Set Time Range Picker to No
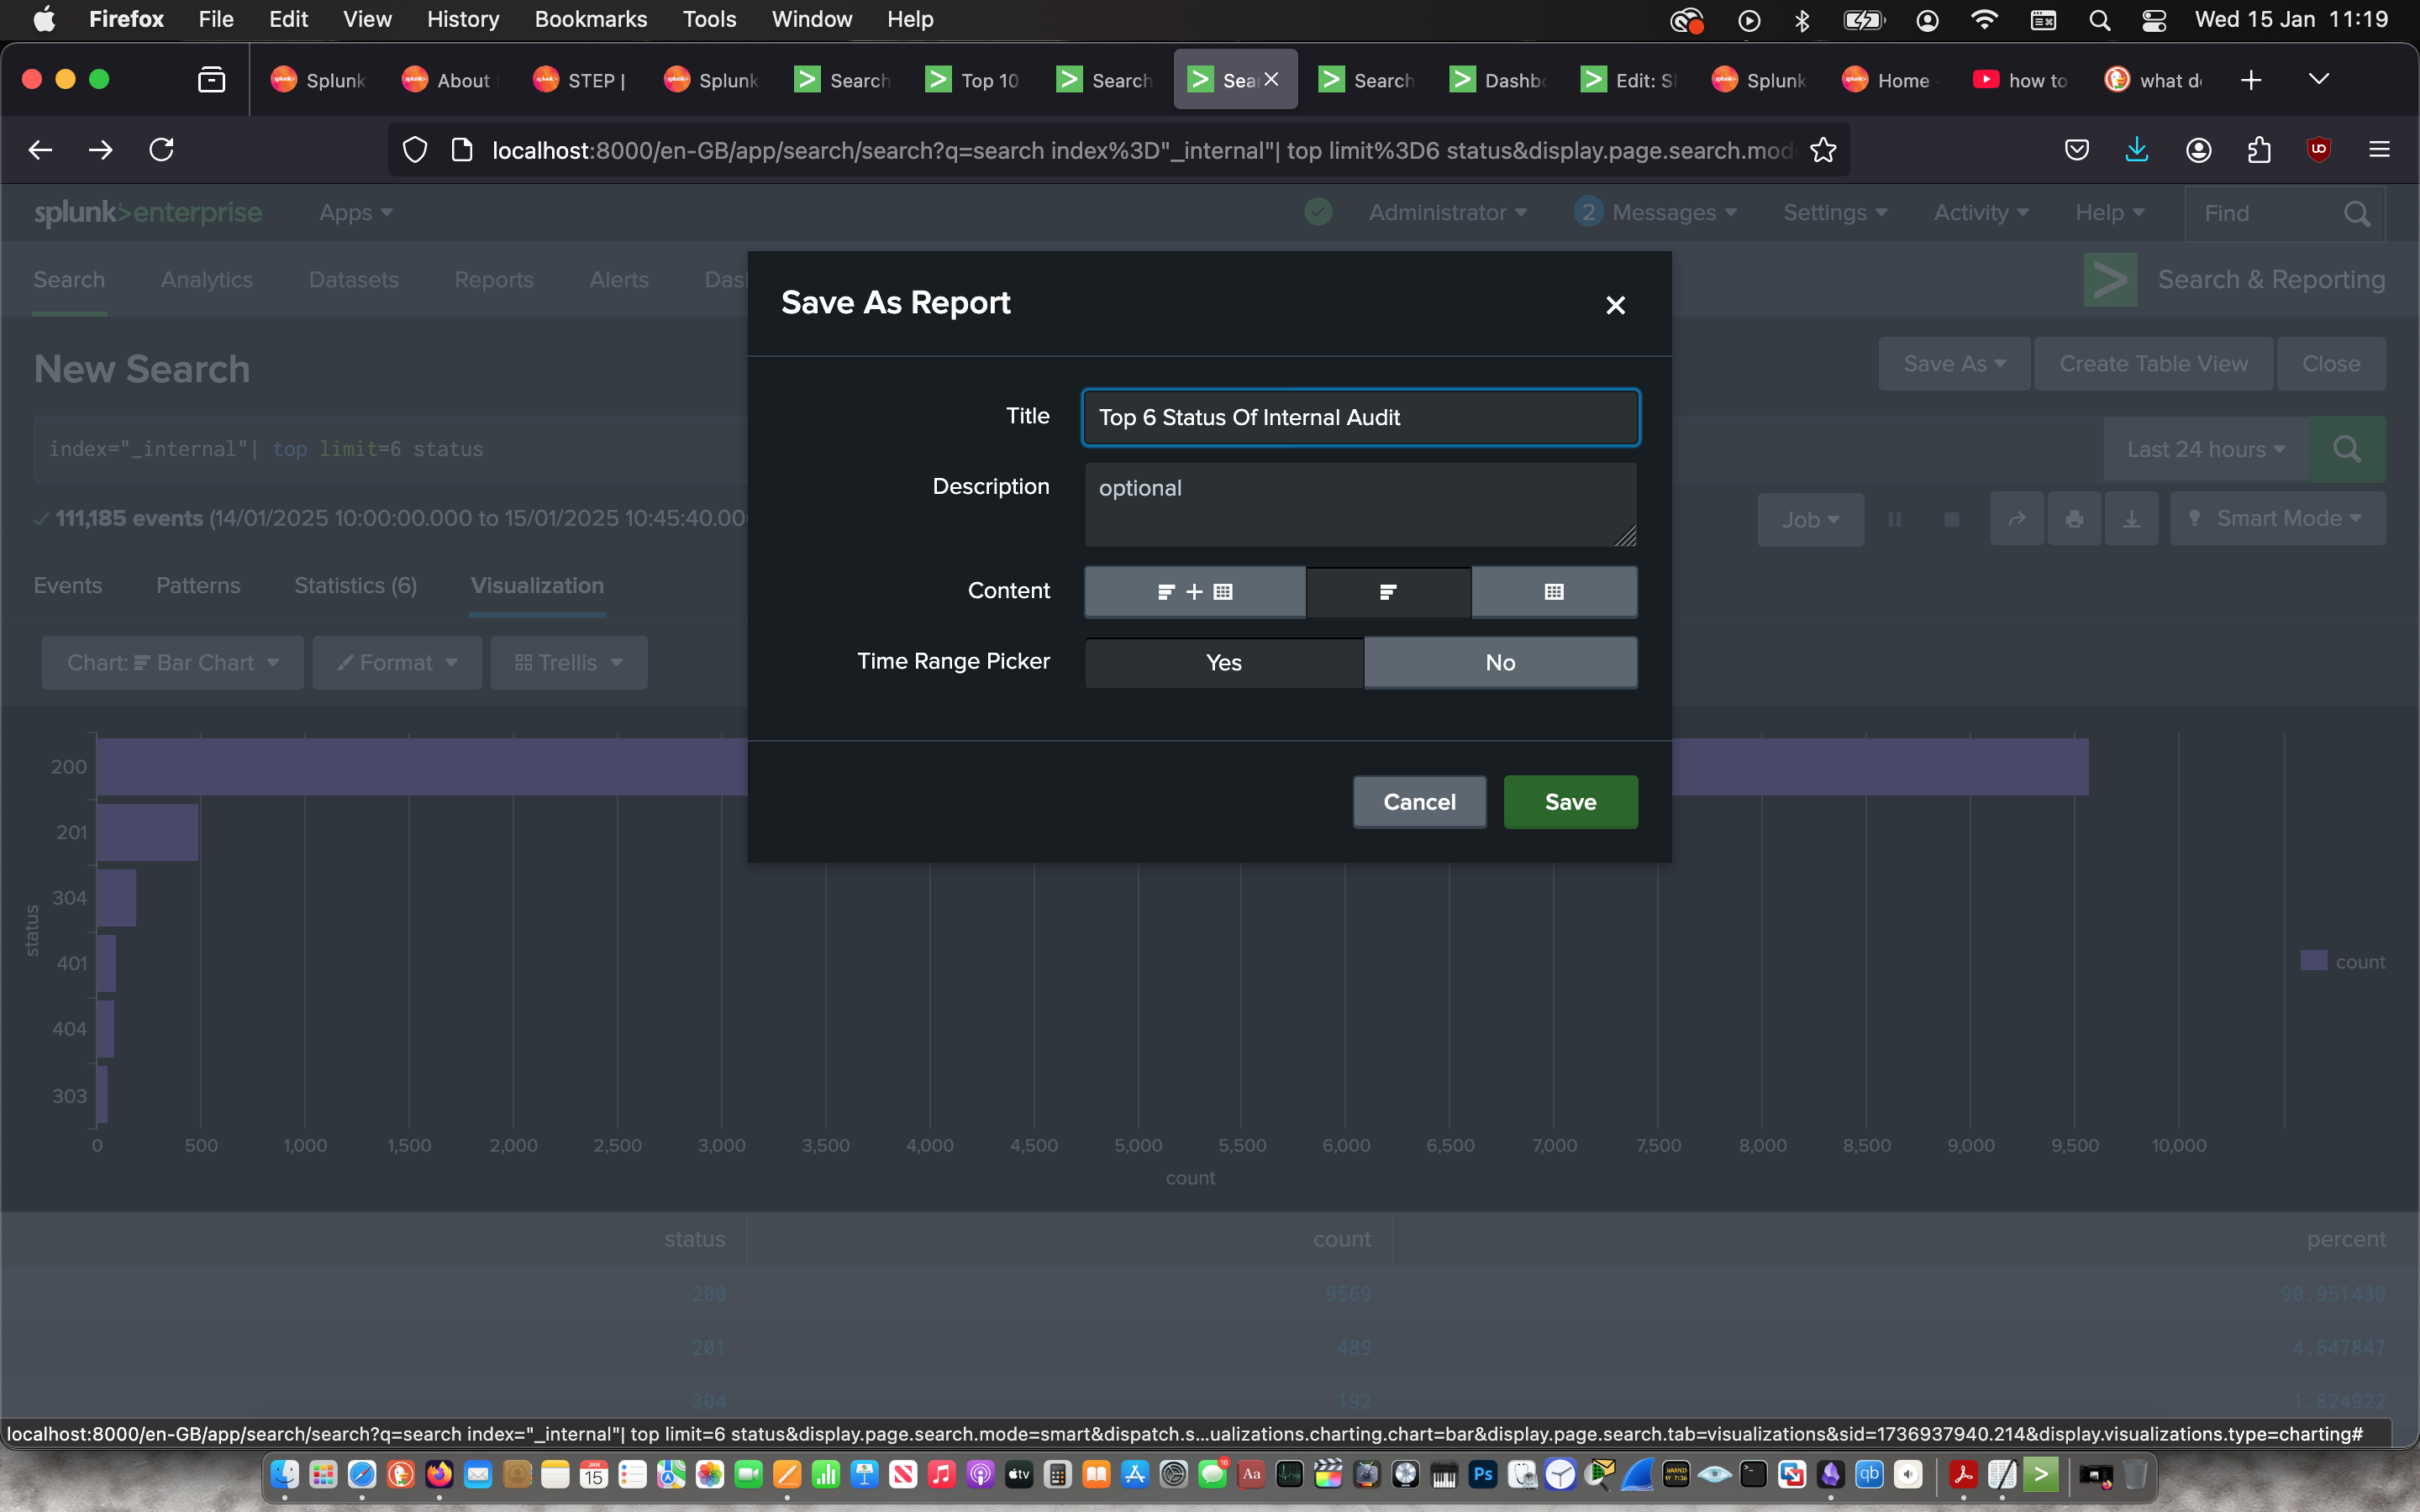The width and height of the screenshot is (2420, 1512). 1499,662
